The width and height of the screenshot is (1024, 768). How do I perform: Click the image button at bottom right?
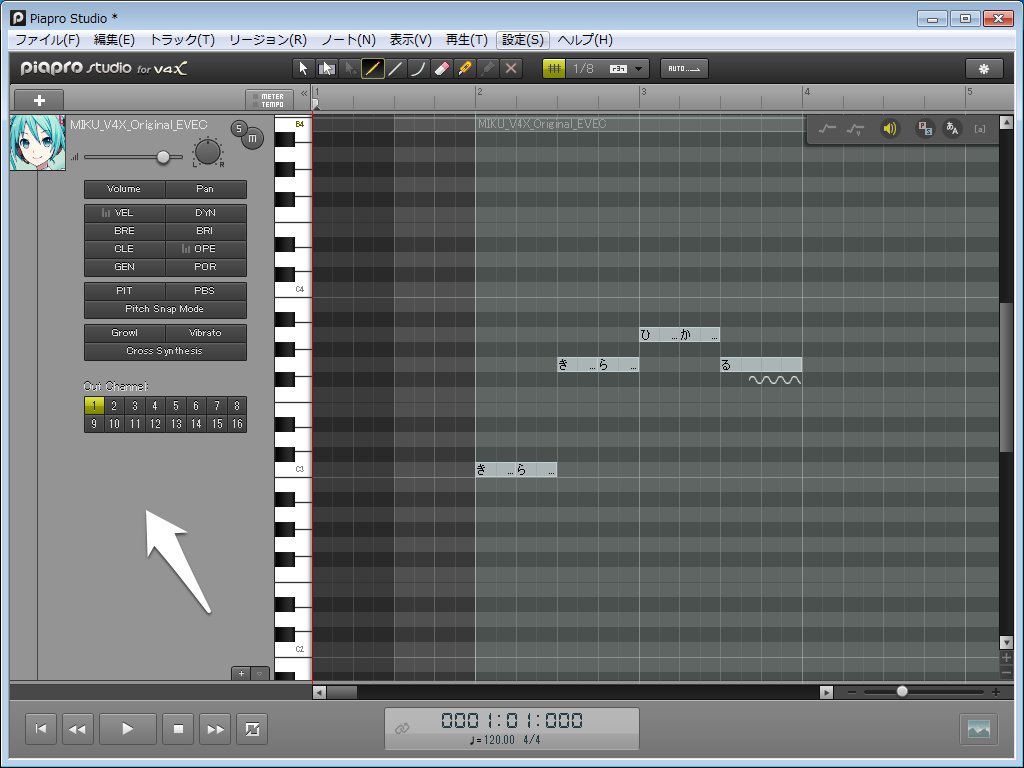[978, 729]
